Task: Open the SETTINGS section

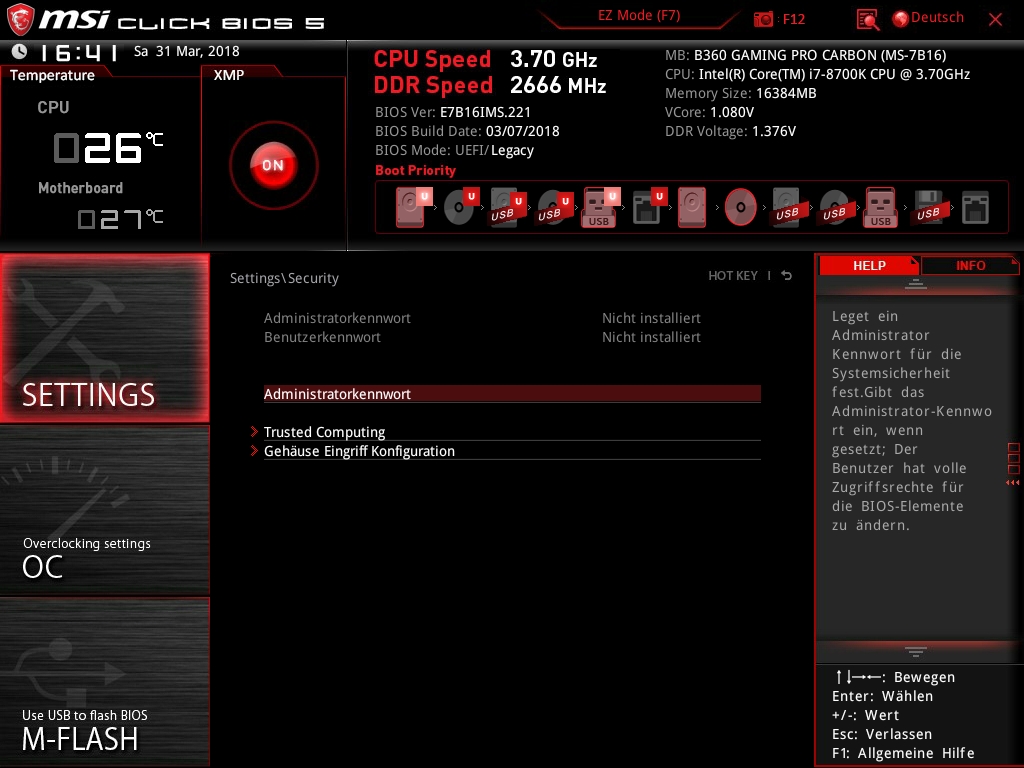Action: pos(104,338)
